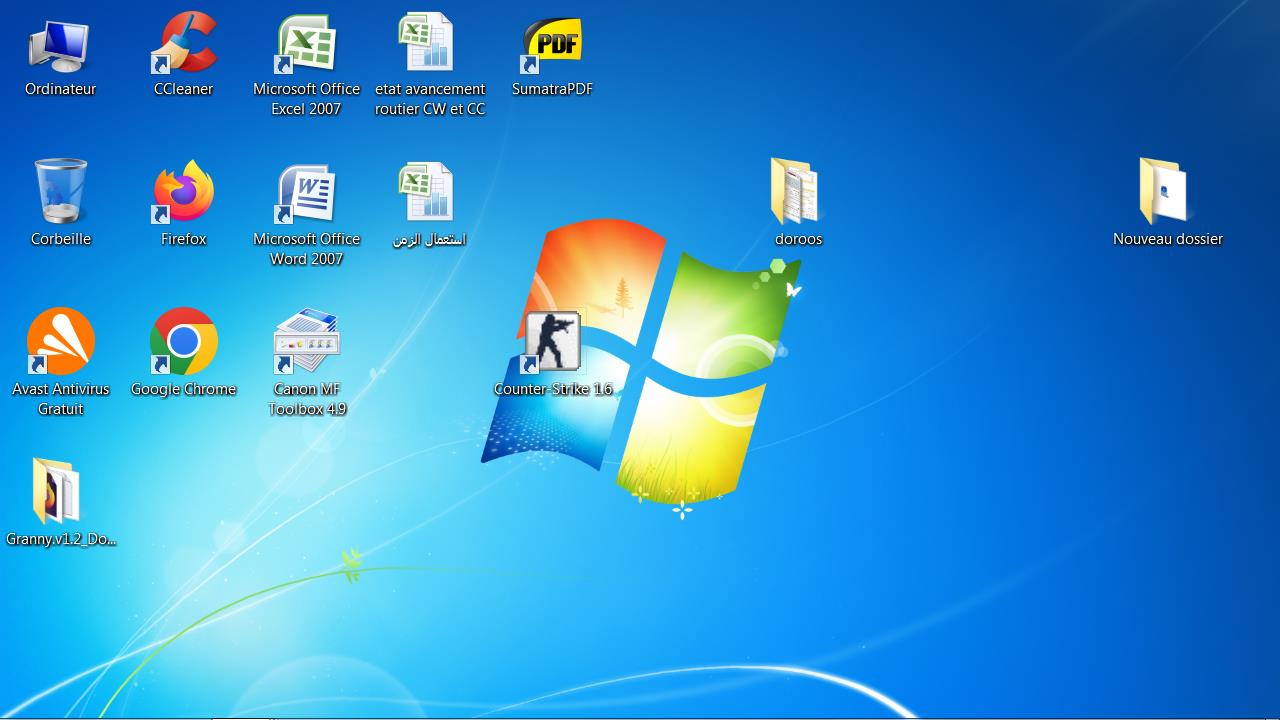Click the Counter-Strike 1.6 game icon
Screen dimensions: 1280x720
coord(552,342)
